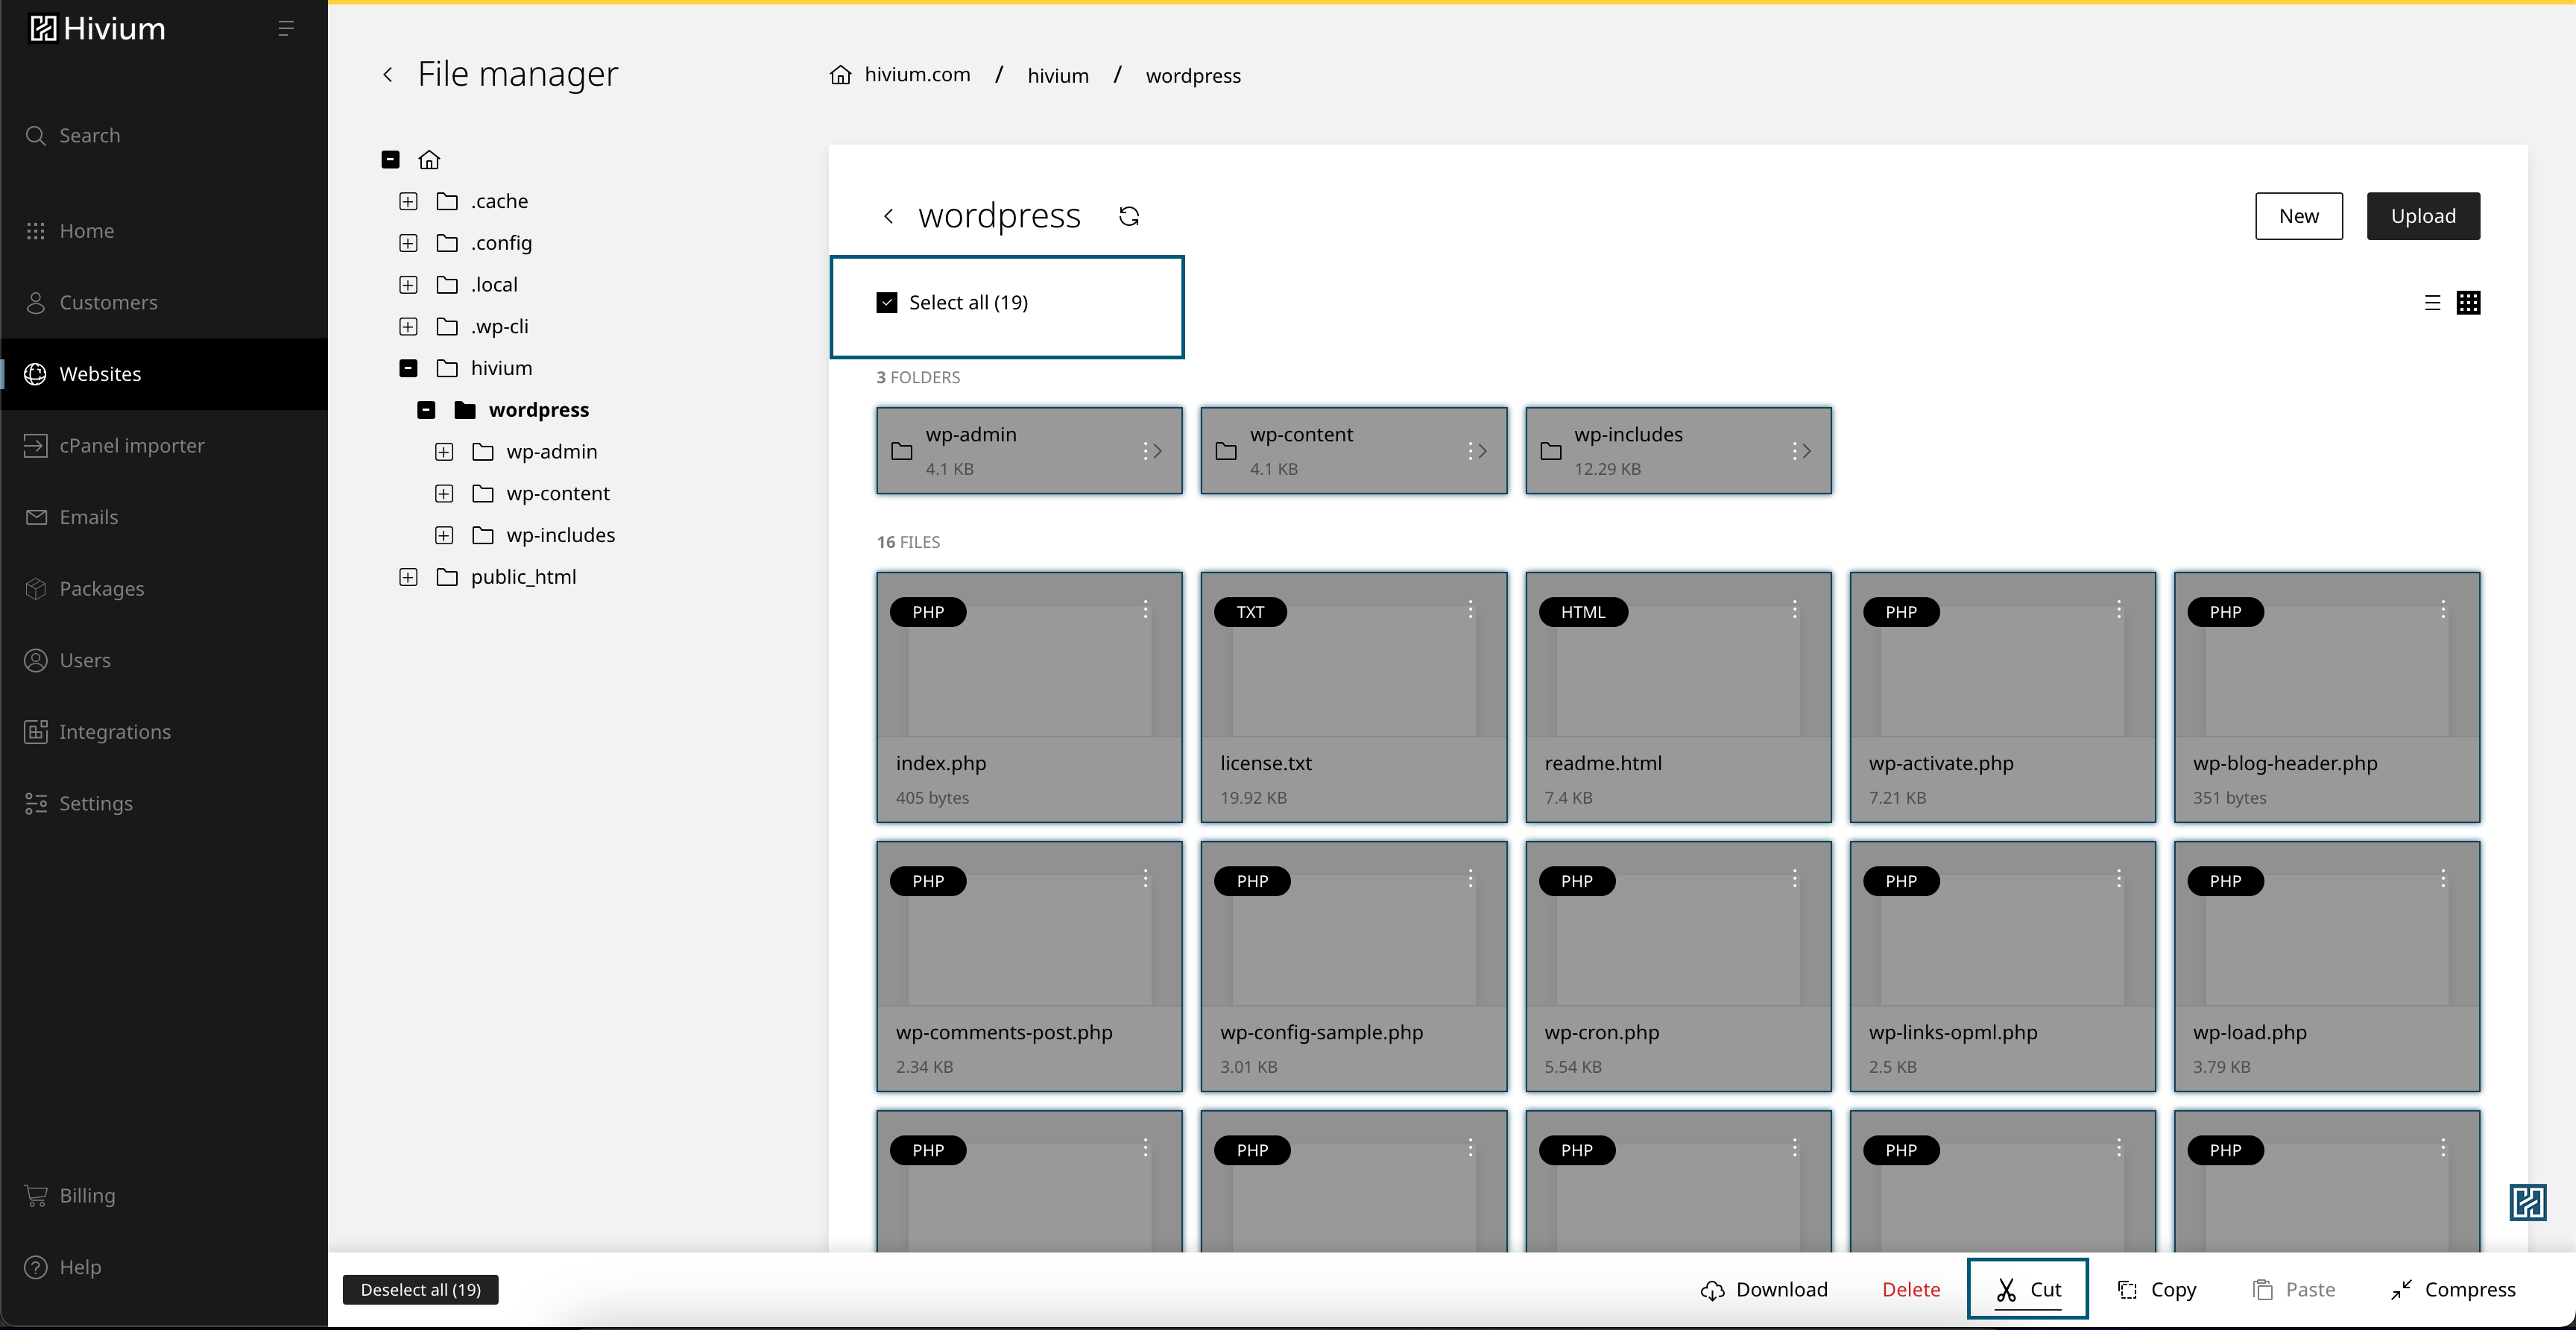Image resolution: width=2576 pixels, height=1330 pixels.
Task: Click the sidebar Search field
Action: coord(164,136)
